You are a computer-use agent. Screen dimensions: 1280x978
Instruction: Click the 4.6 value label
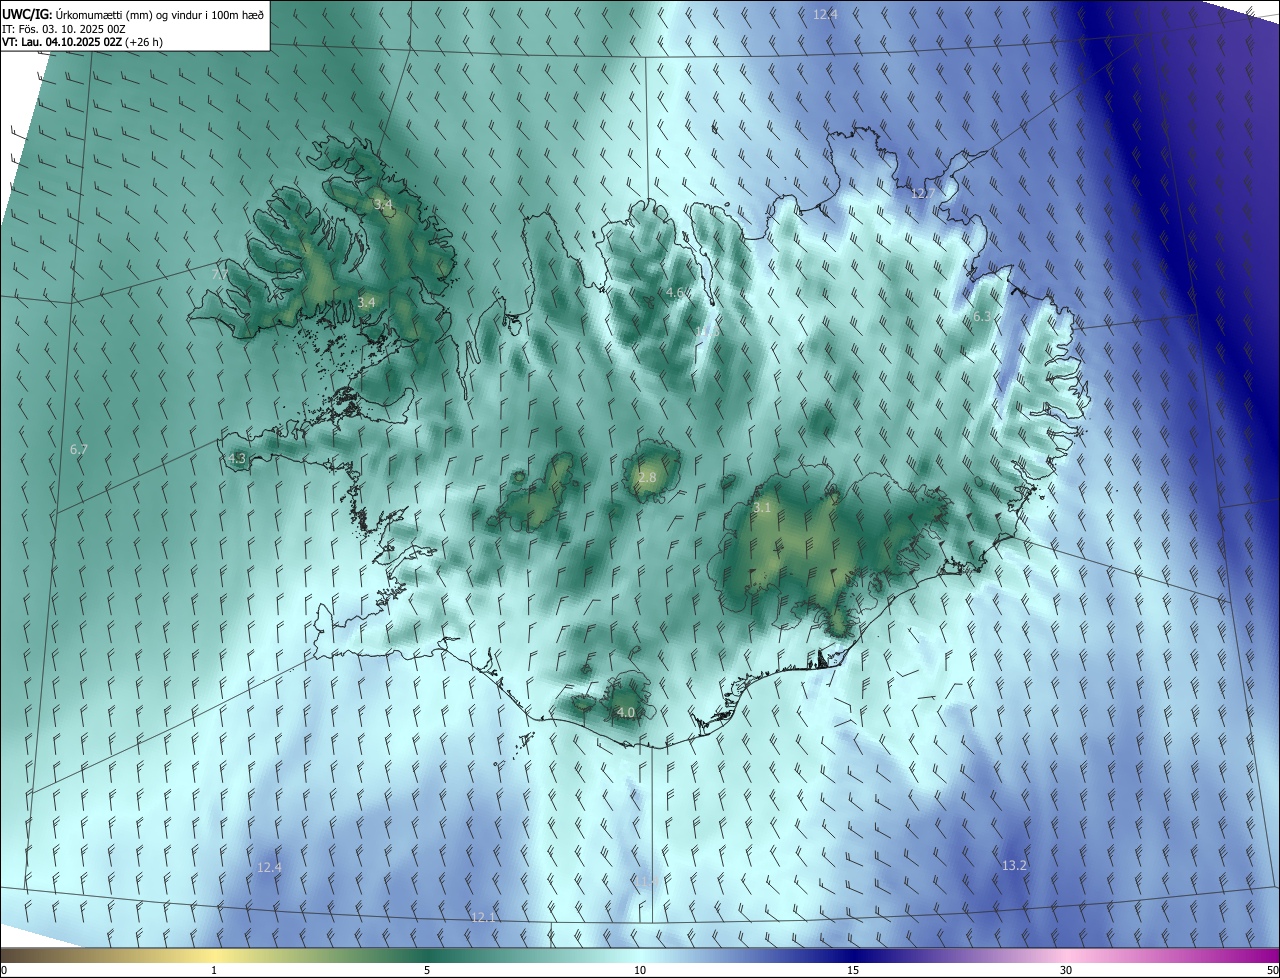(675, 292)
